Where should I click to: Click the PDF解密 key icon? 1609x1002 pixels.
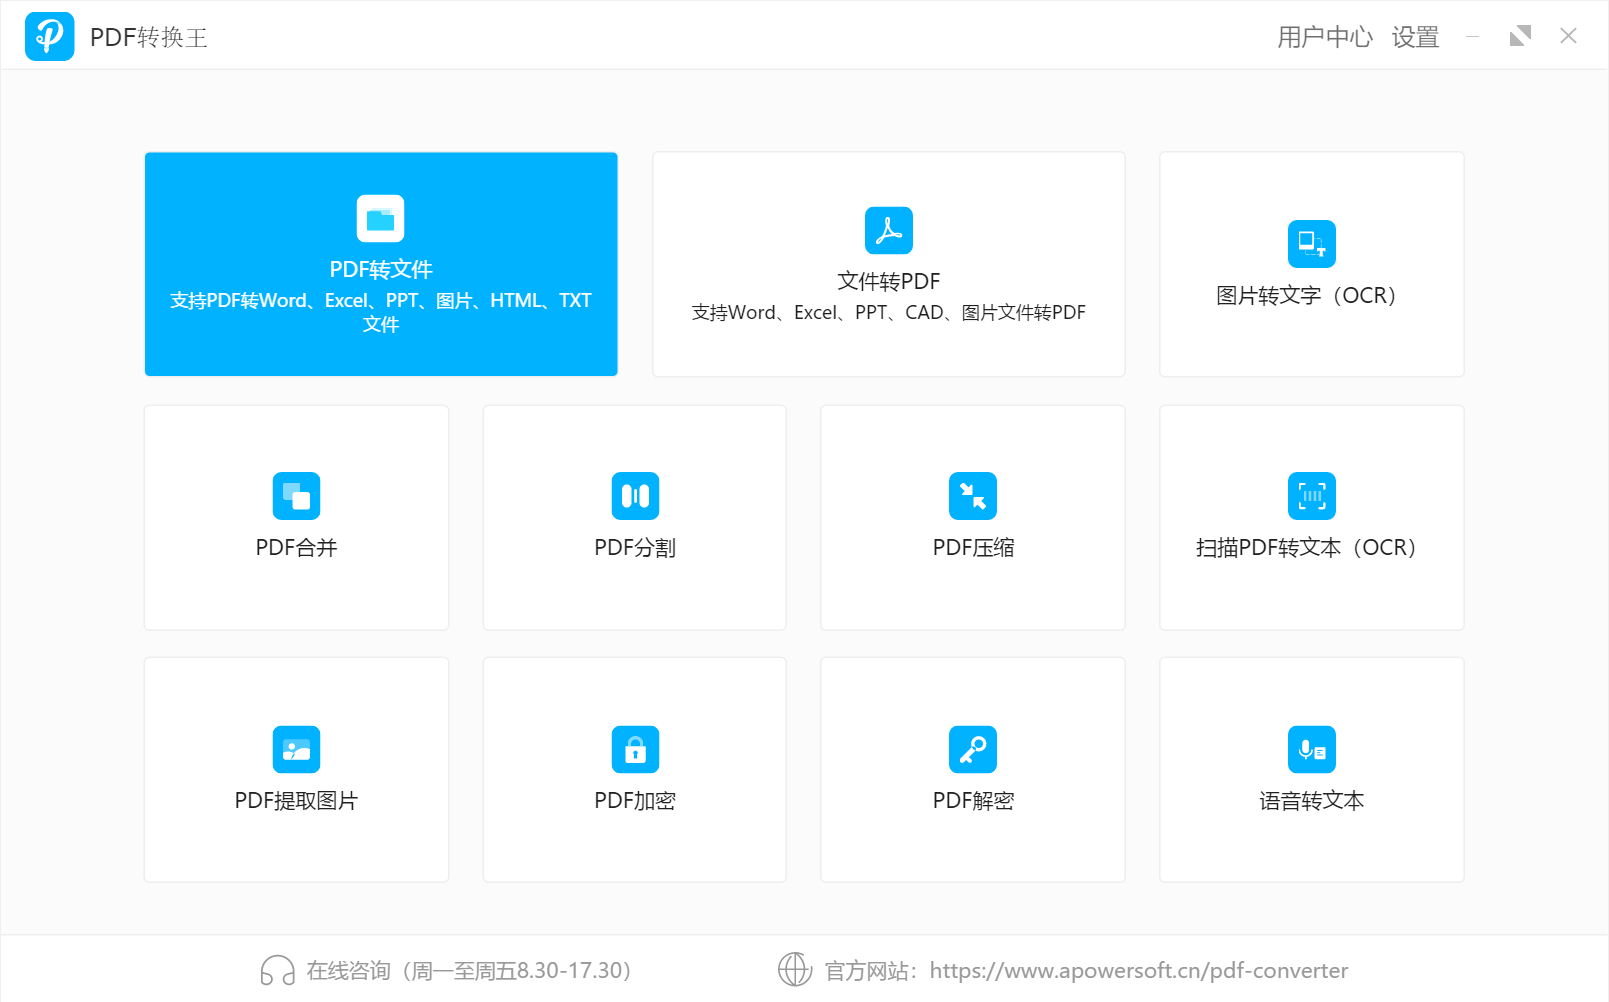coord(973,749)
